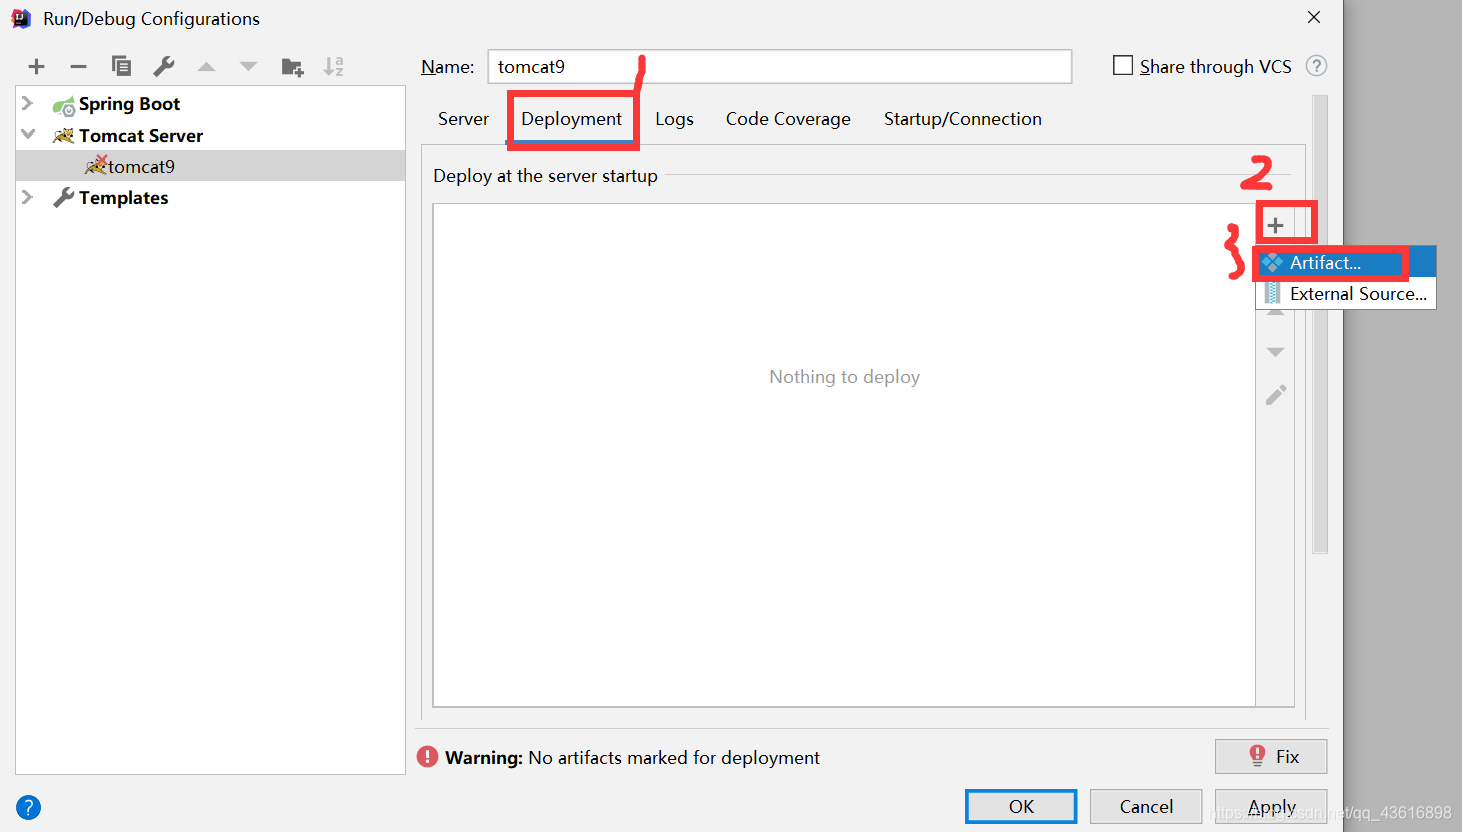Screen dimensions: 1462x832
Task: Add a new configuration with plus icon
Action: pos(37,67)
